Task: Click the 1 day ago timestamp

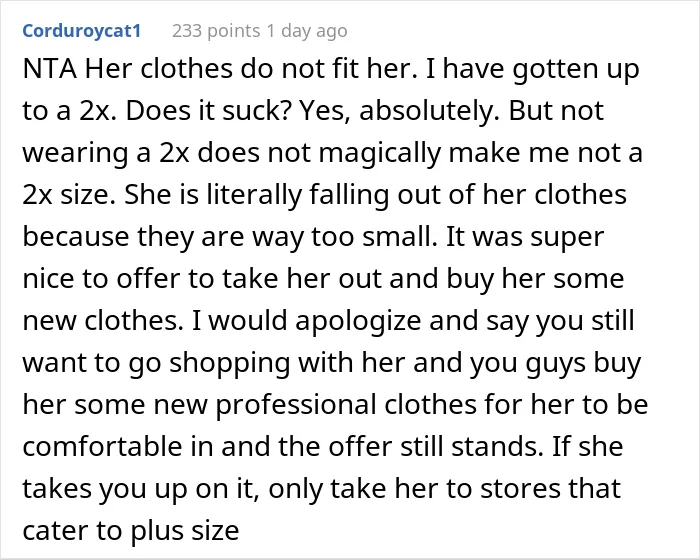Action: (x=307, y=31)
